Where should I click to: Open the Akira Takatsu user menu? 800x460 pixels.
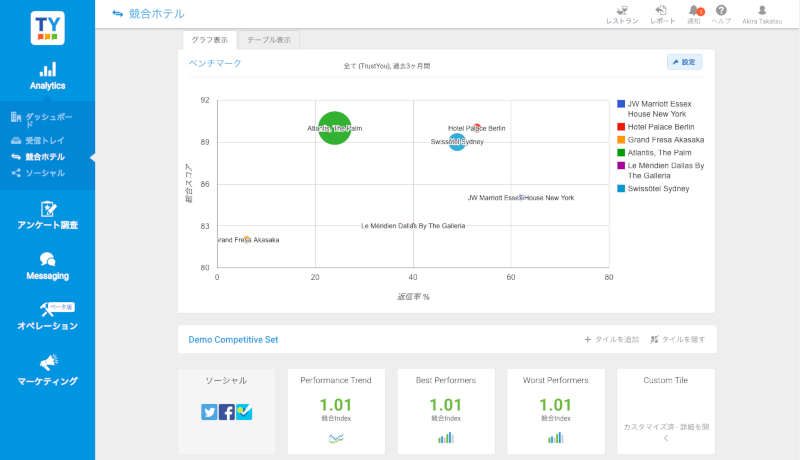[762, 15]
